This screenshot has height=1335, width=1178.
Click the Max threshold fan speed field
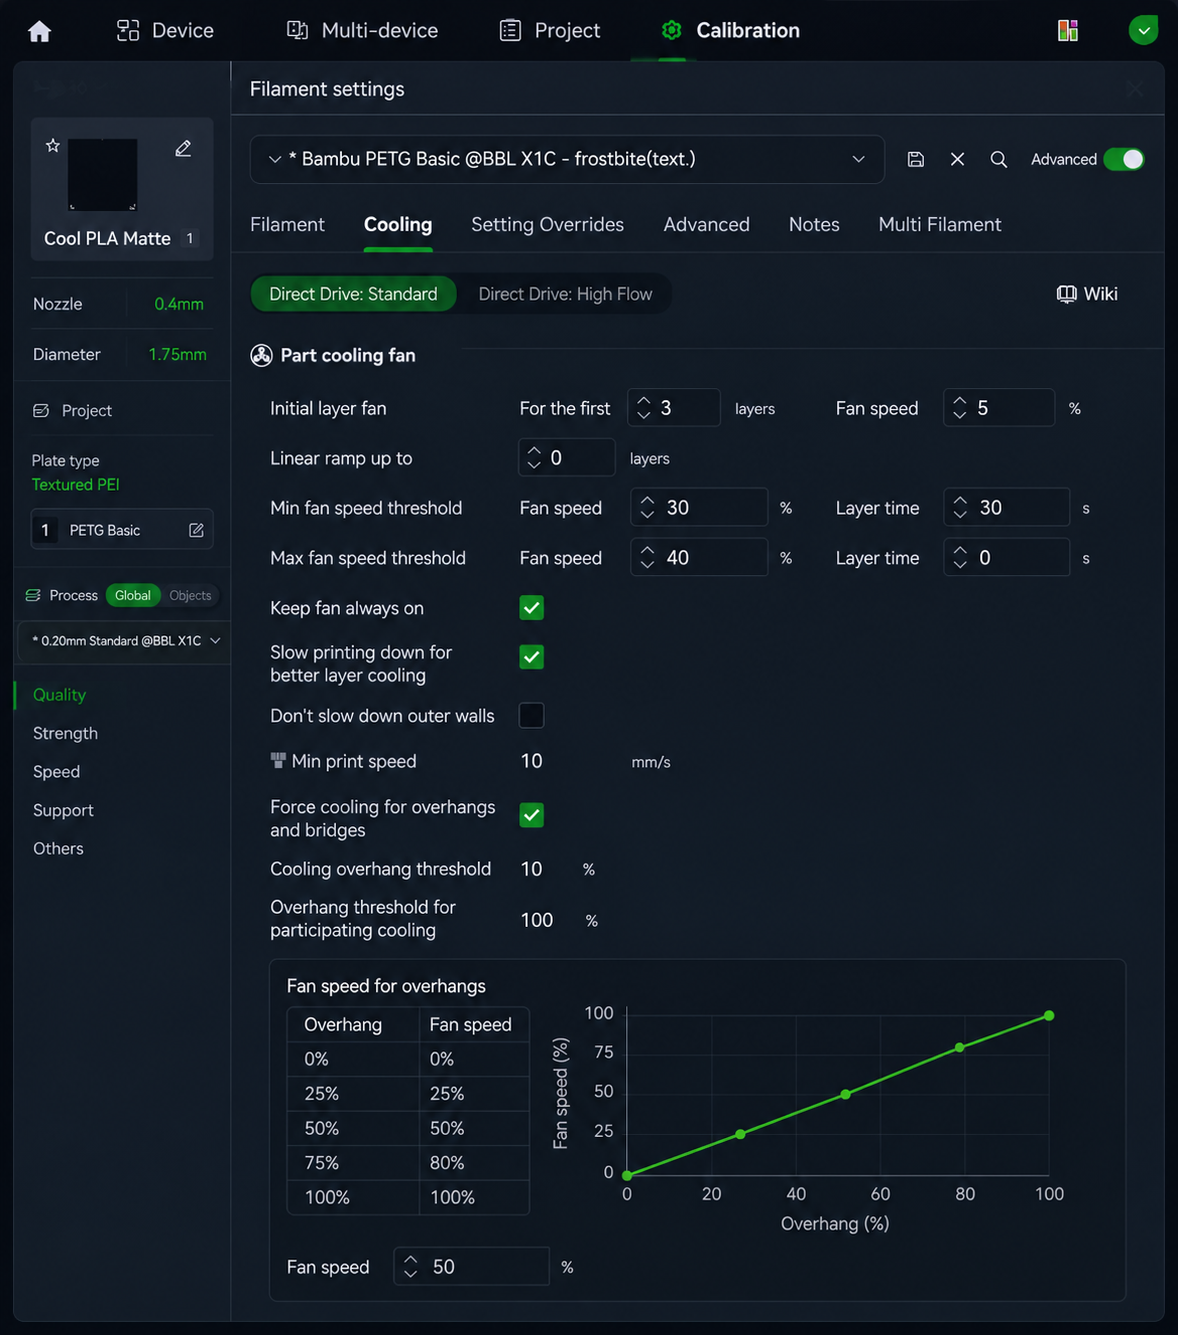(699, 558)
